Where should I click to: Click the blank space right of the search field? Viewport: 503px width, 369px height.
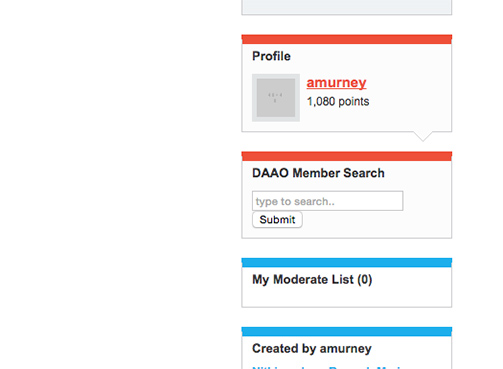click(x=427, y=201)
